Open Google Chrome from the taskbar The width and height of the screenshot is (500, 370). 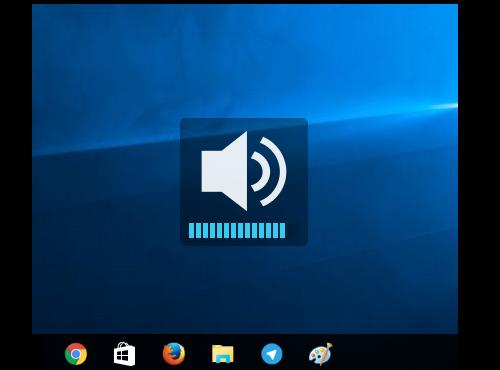(76, 354)
